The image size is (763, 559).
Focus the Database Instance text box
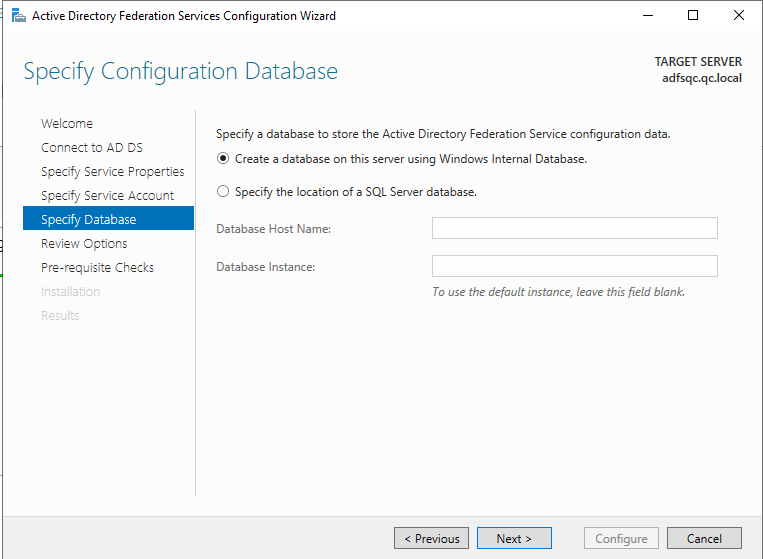(x=574, y=266)
